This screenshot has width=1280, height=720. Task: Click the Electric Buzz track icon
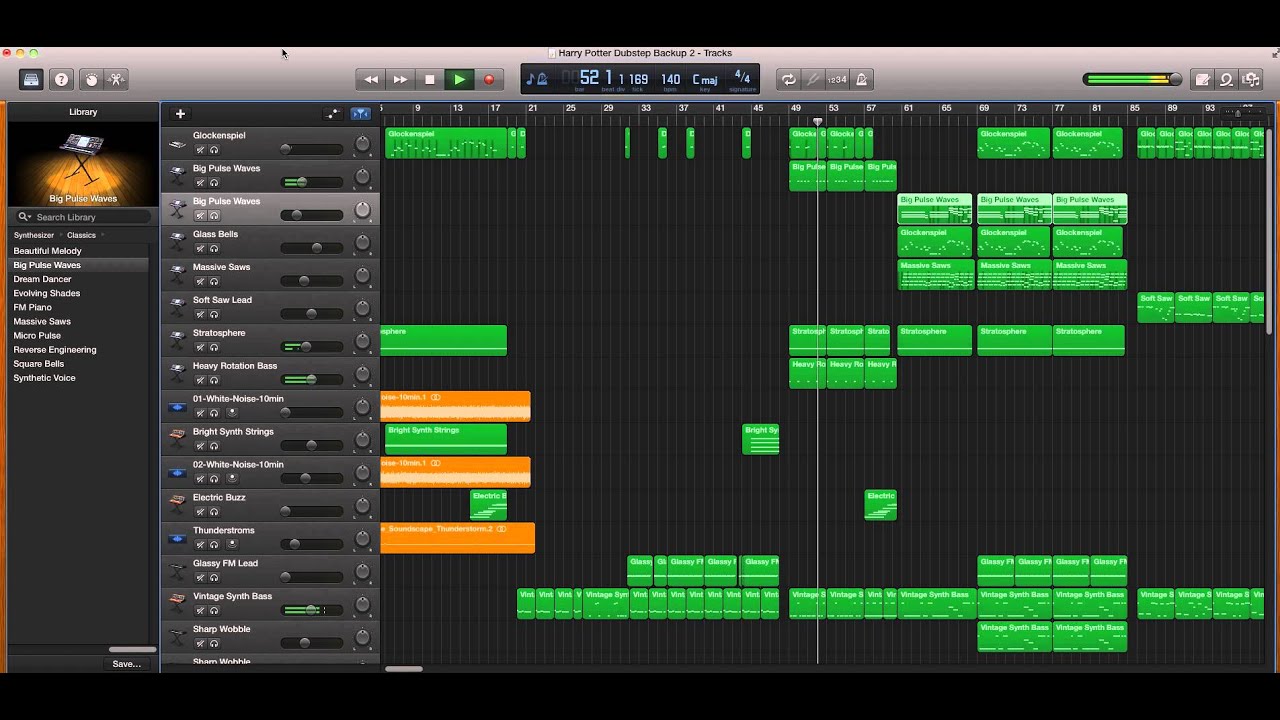177,506
